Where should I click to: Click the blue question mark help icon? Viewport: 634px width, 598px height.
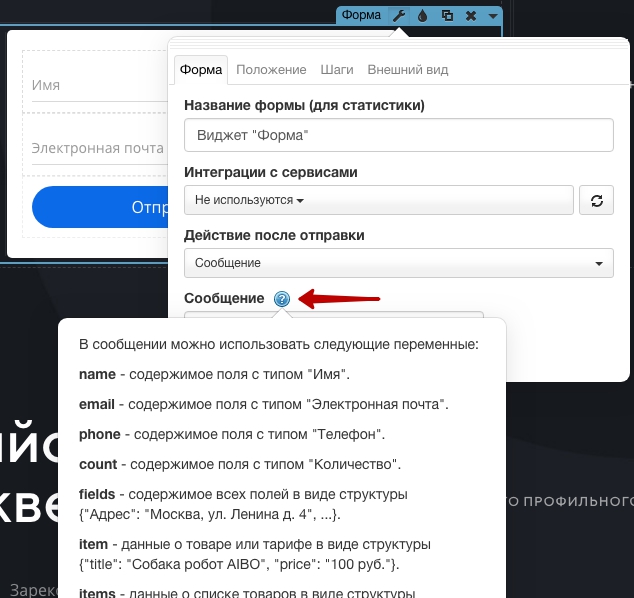click(282, 299)
